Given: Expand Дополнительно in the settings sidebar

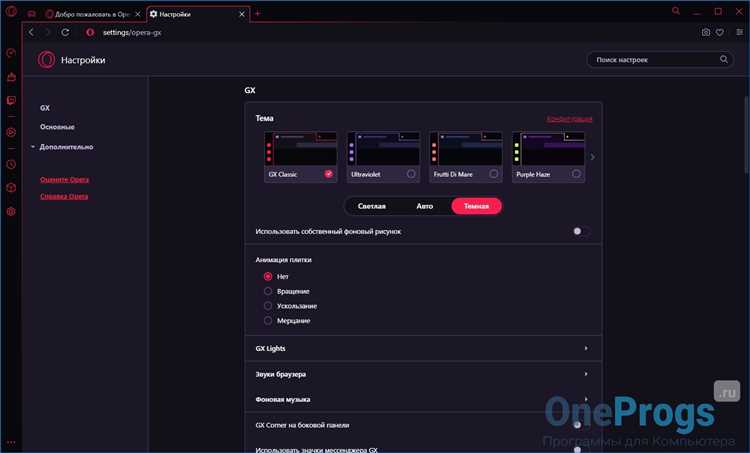Looking at the screenshot, I should 66,146.
